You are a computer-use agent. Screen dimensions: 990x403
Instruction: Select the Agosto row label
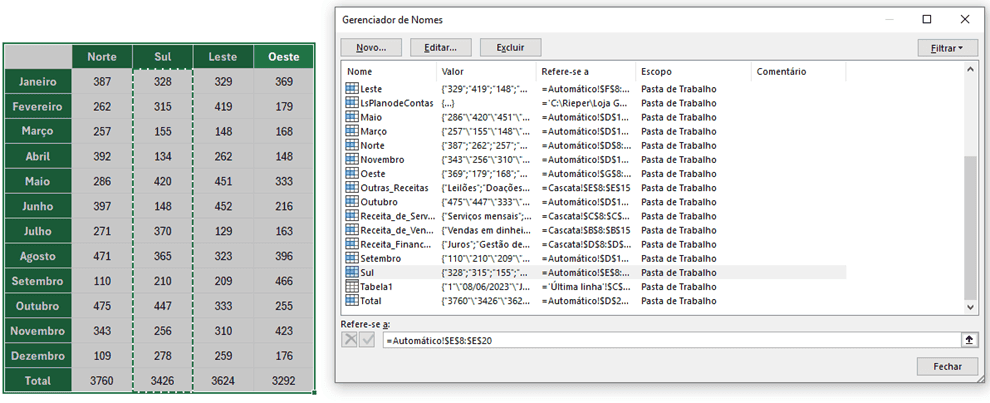click(x=38, y=256)
